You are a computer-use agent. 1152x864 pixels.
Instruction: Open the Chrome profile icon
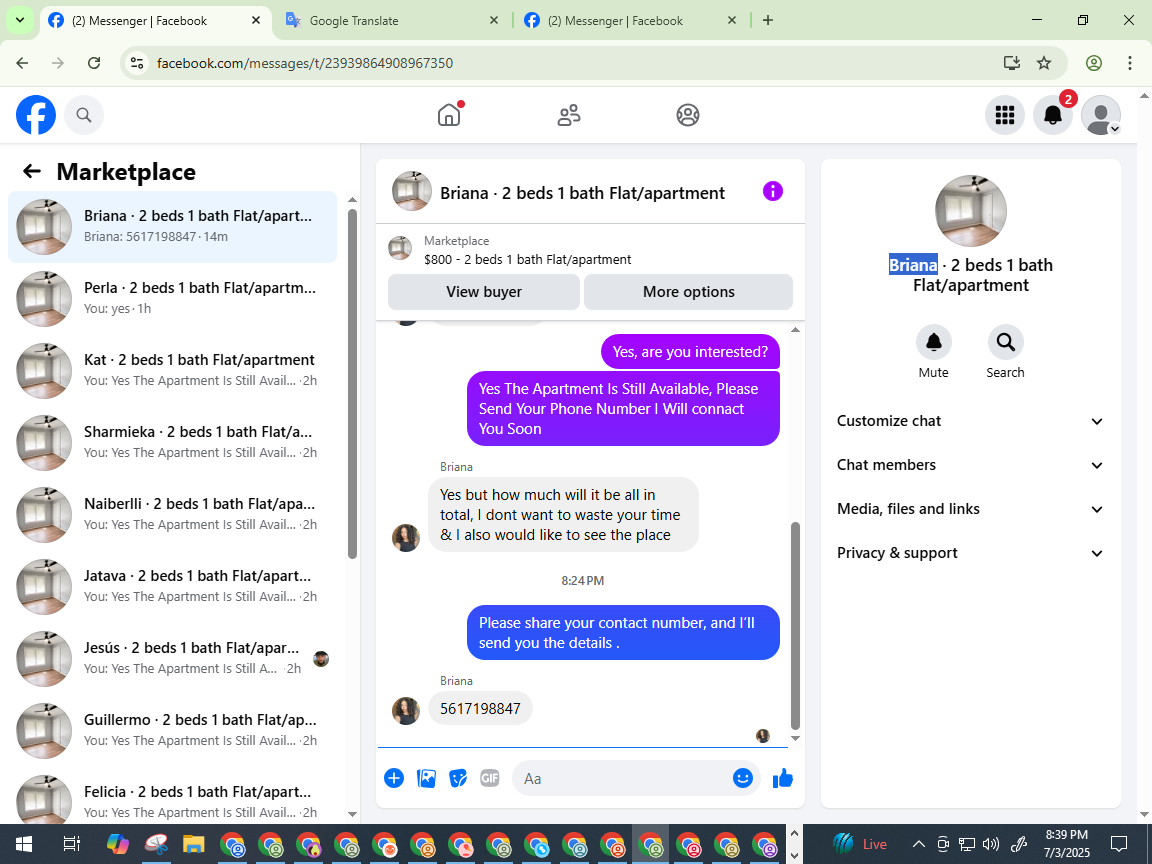(1094, 63)
